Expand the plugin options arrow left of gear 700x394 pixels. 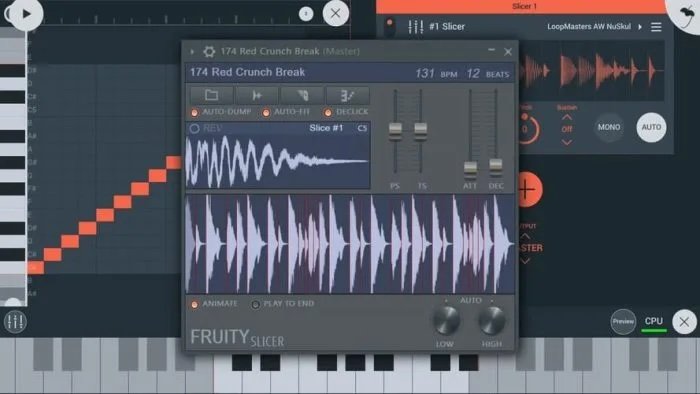click(192, 52)
